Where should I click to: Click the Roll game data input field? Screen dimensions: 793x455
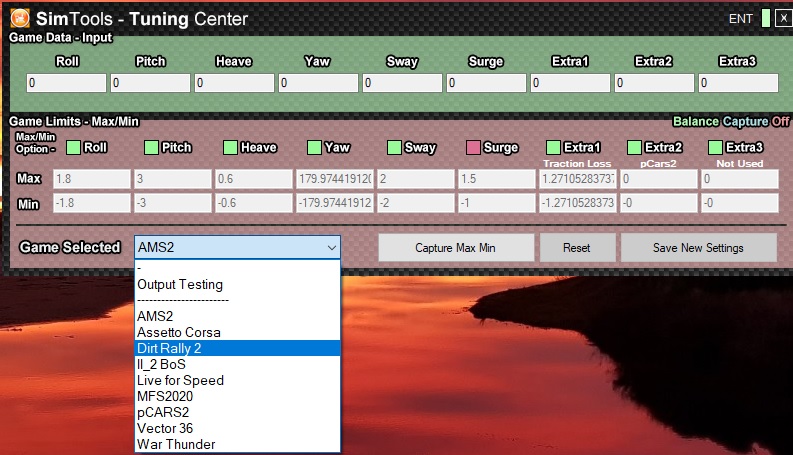(66, 83)
